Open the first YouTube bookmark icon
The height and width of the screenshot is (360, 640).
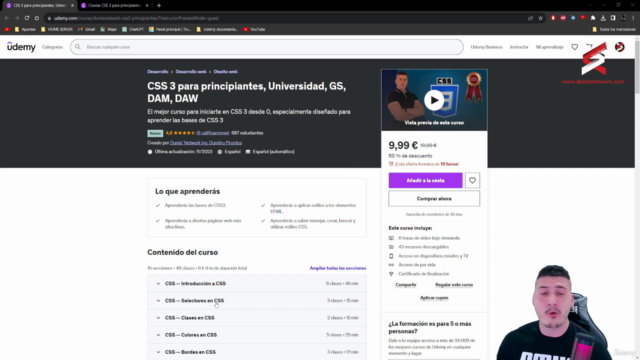[7, 29]
